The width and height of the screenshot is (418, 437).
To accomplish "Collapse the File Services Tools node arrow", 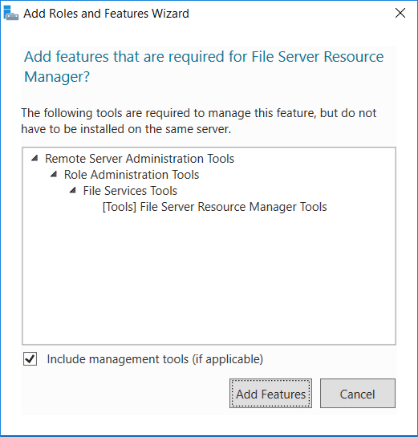I will click(x=73, y=191).
